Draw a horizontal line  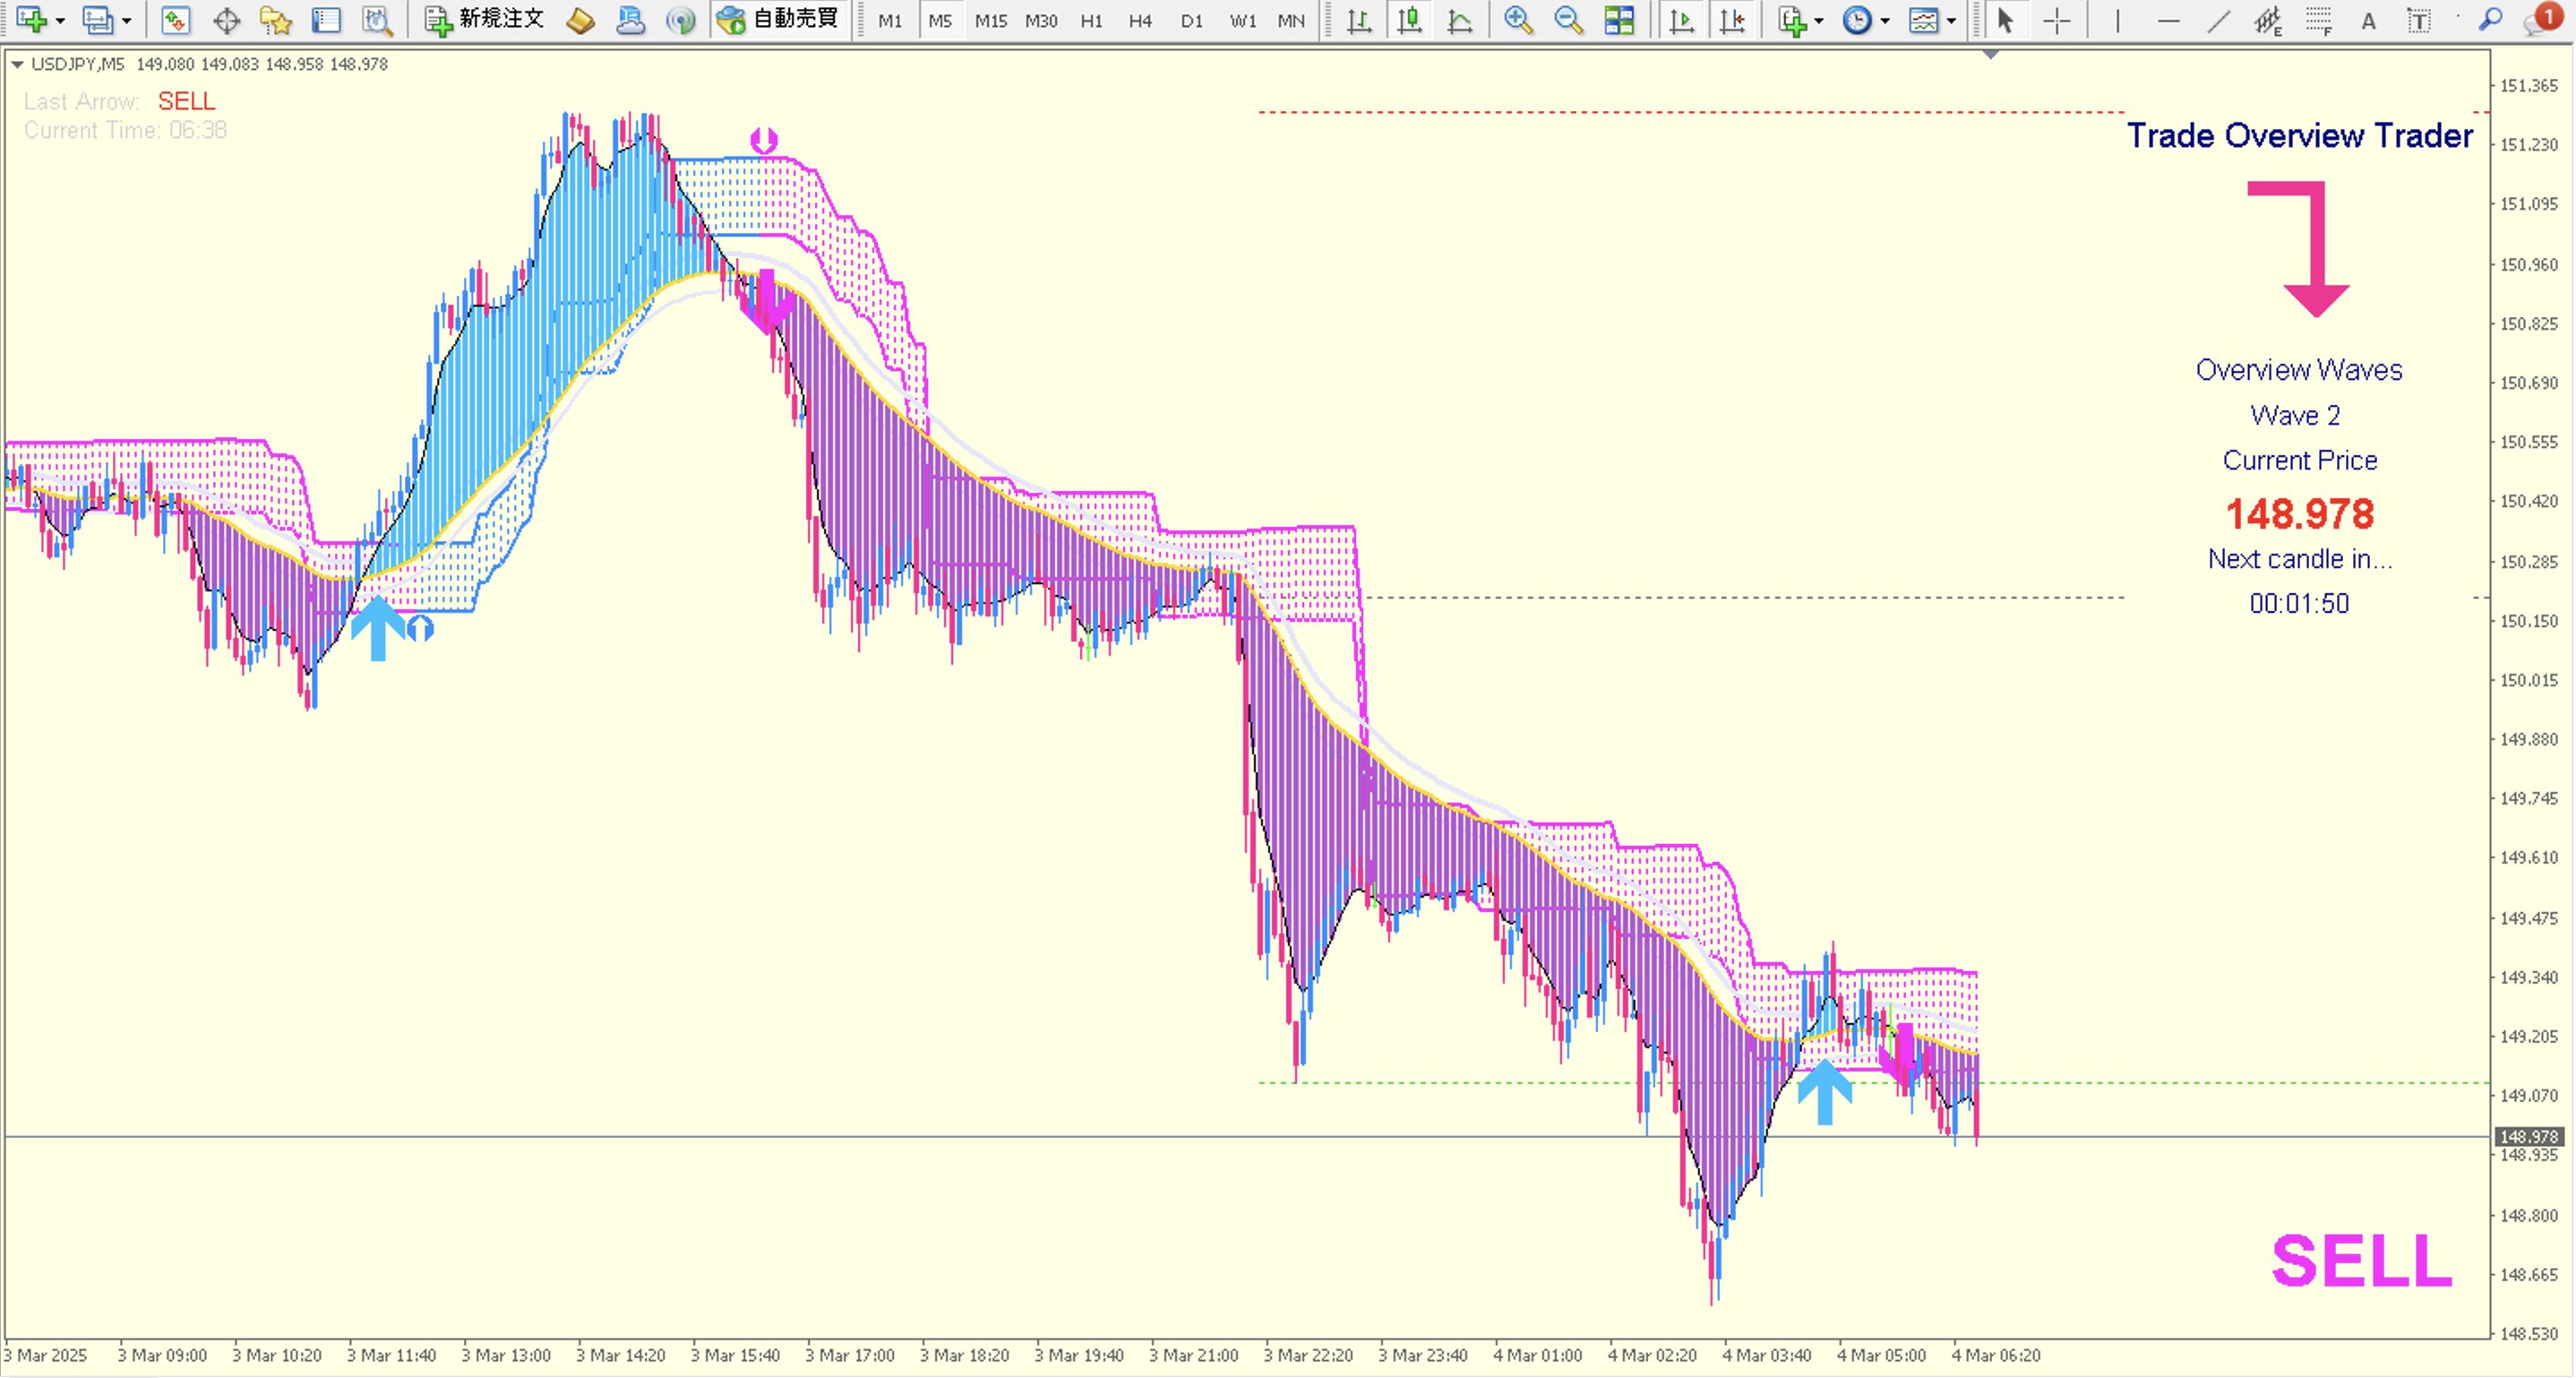tap(2168, 20)
